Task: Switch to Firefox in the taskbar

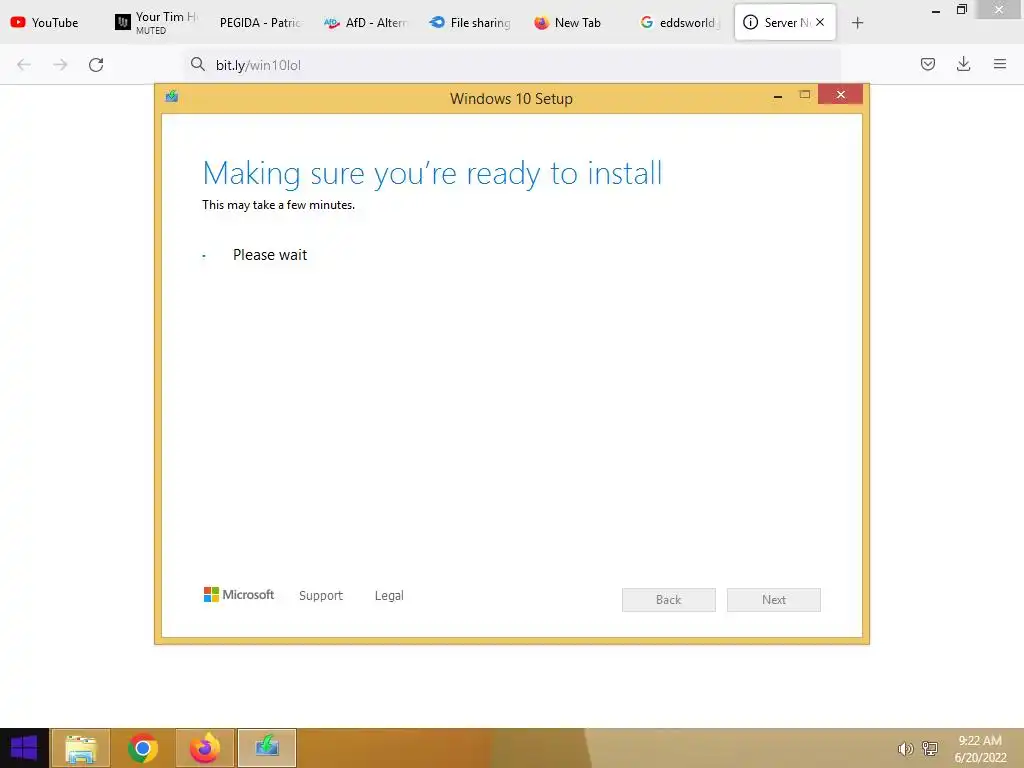Action: pos(204,748)
